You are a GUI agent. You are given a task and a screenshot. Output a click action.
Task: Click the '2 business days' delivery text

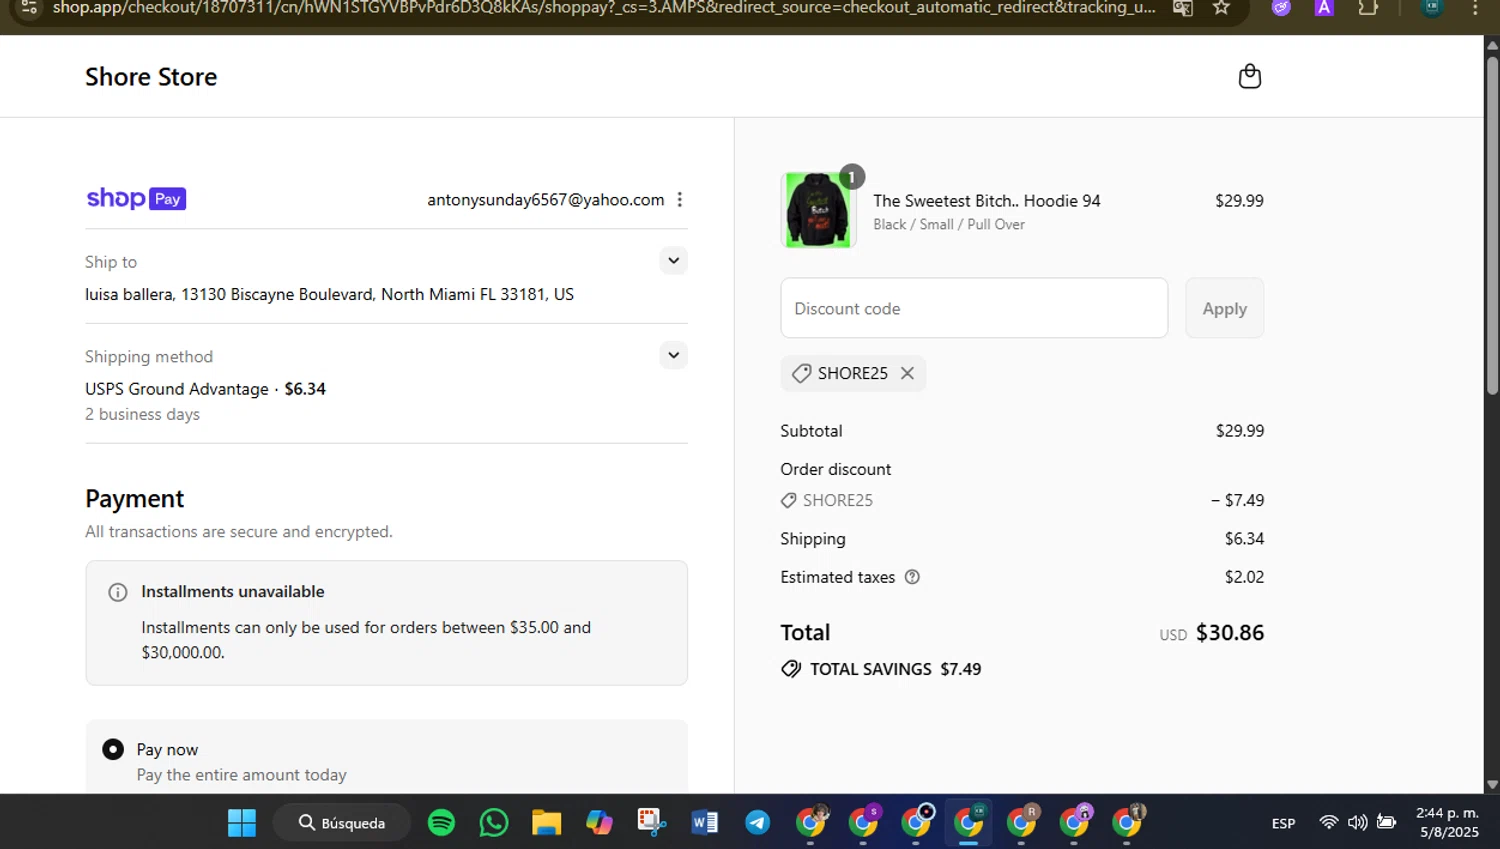click(x=142, y=414)
